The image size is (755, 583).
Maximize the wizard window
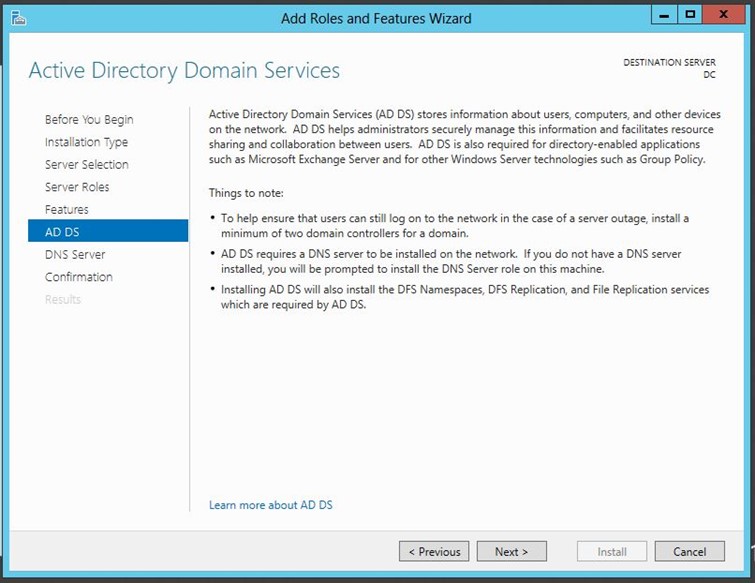coord(690,15)
